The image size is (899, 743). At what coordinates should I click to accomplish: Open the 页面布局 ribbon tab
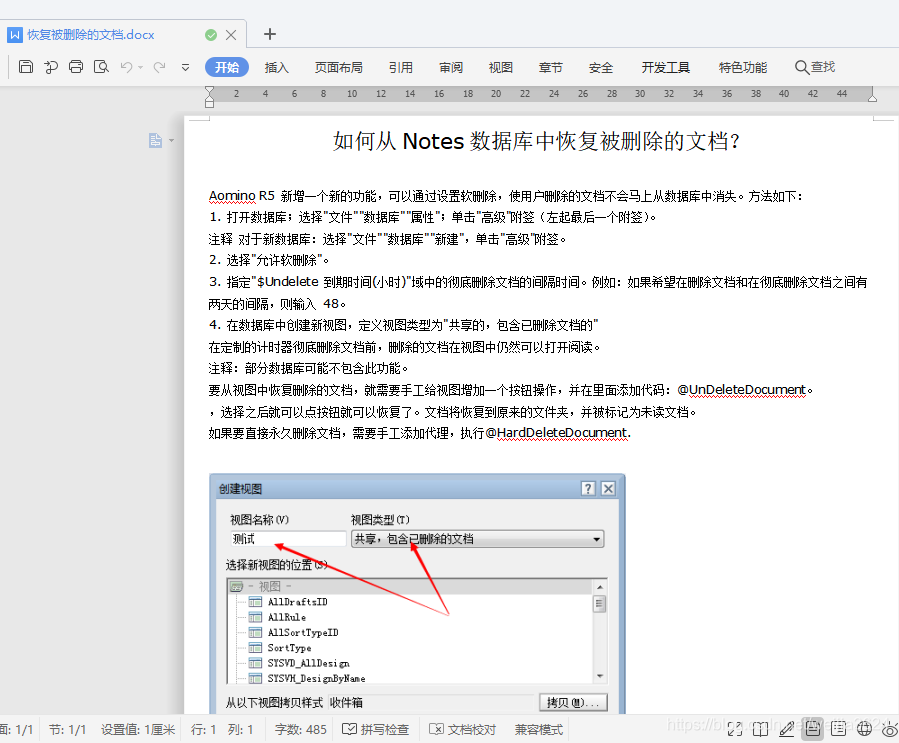pyautogui.click(x=338, y=68)
